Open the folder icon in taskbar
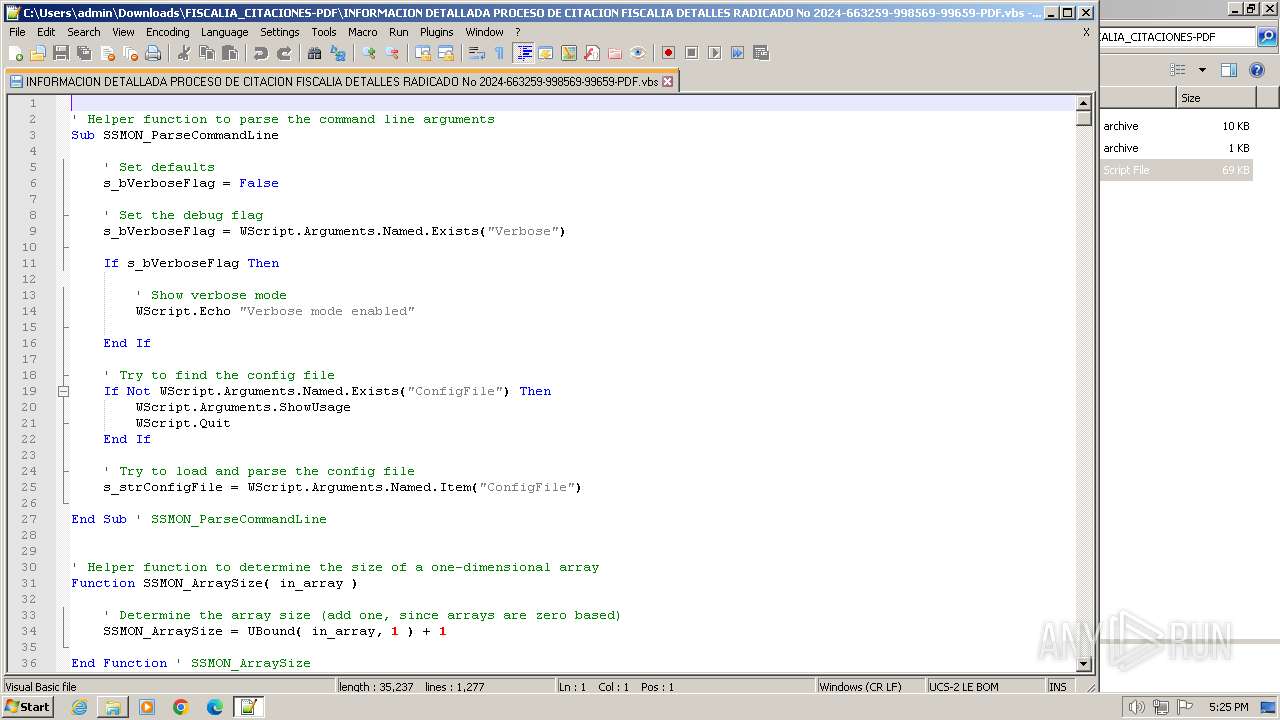Viewport: 1280px width, 720px height. [113, 707]
